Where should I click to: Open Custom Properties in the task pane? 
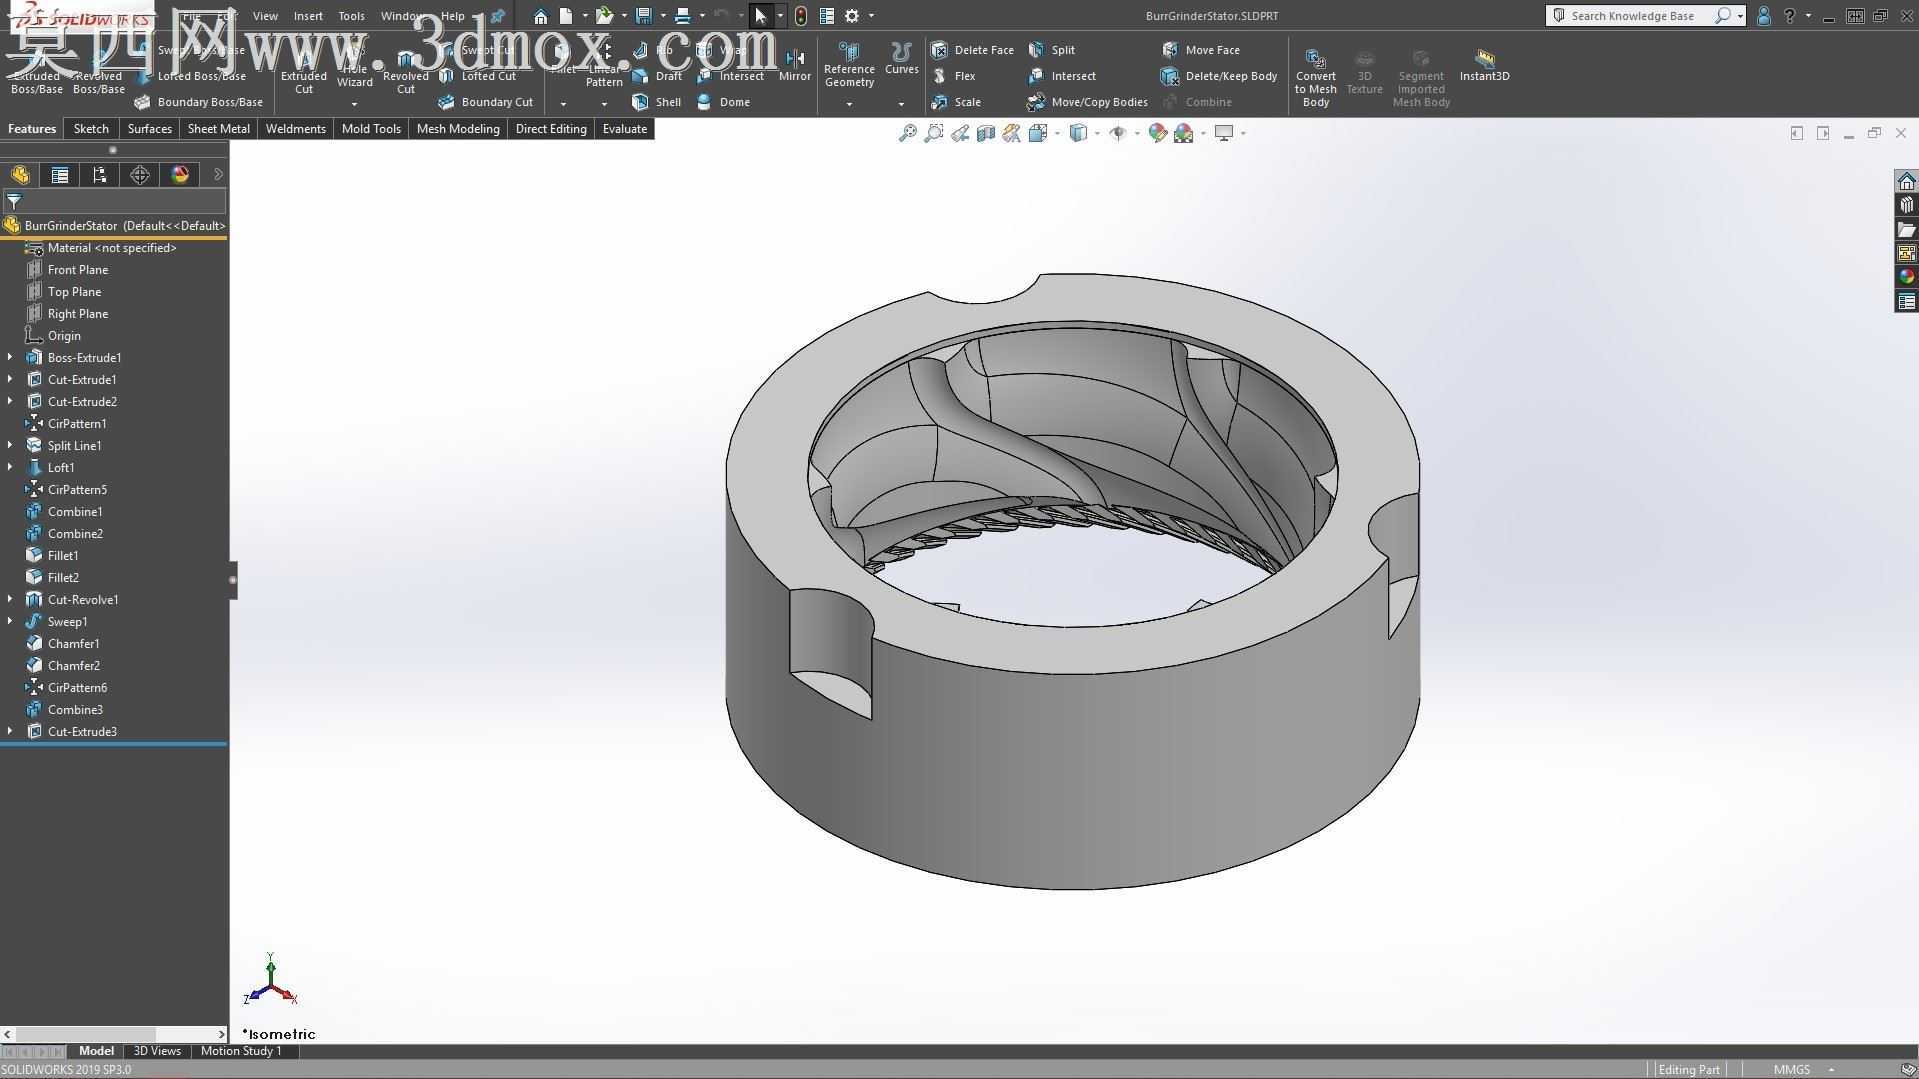pyautogui.click(x=1906, y=301)
